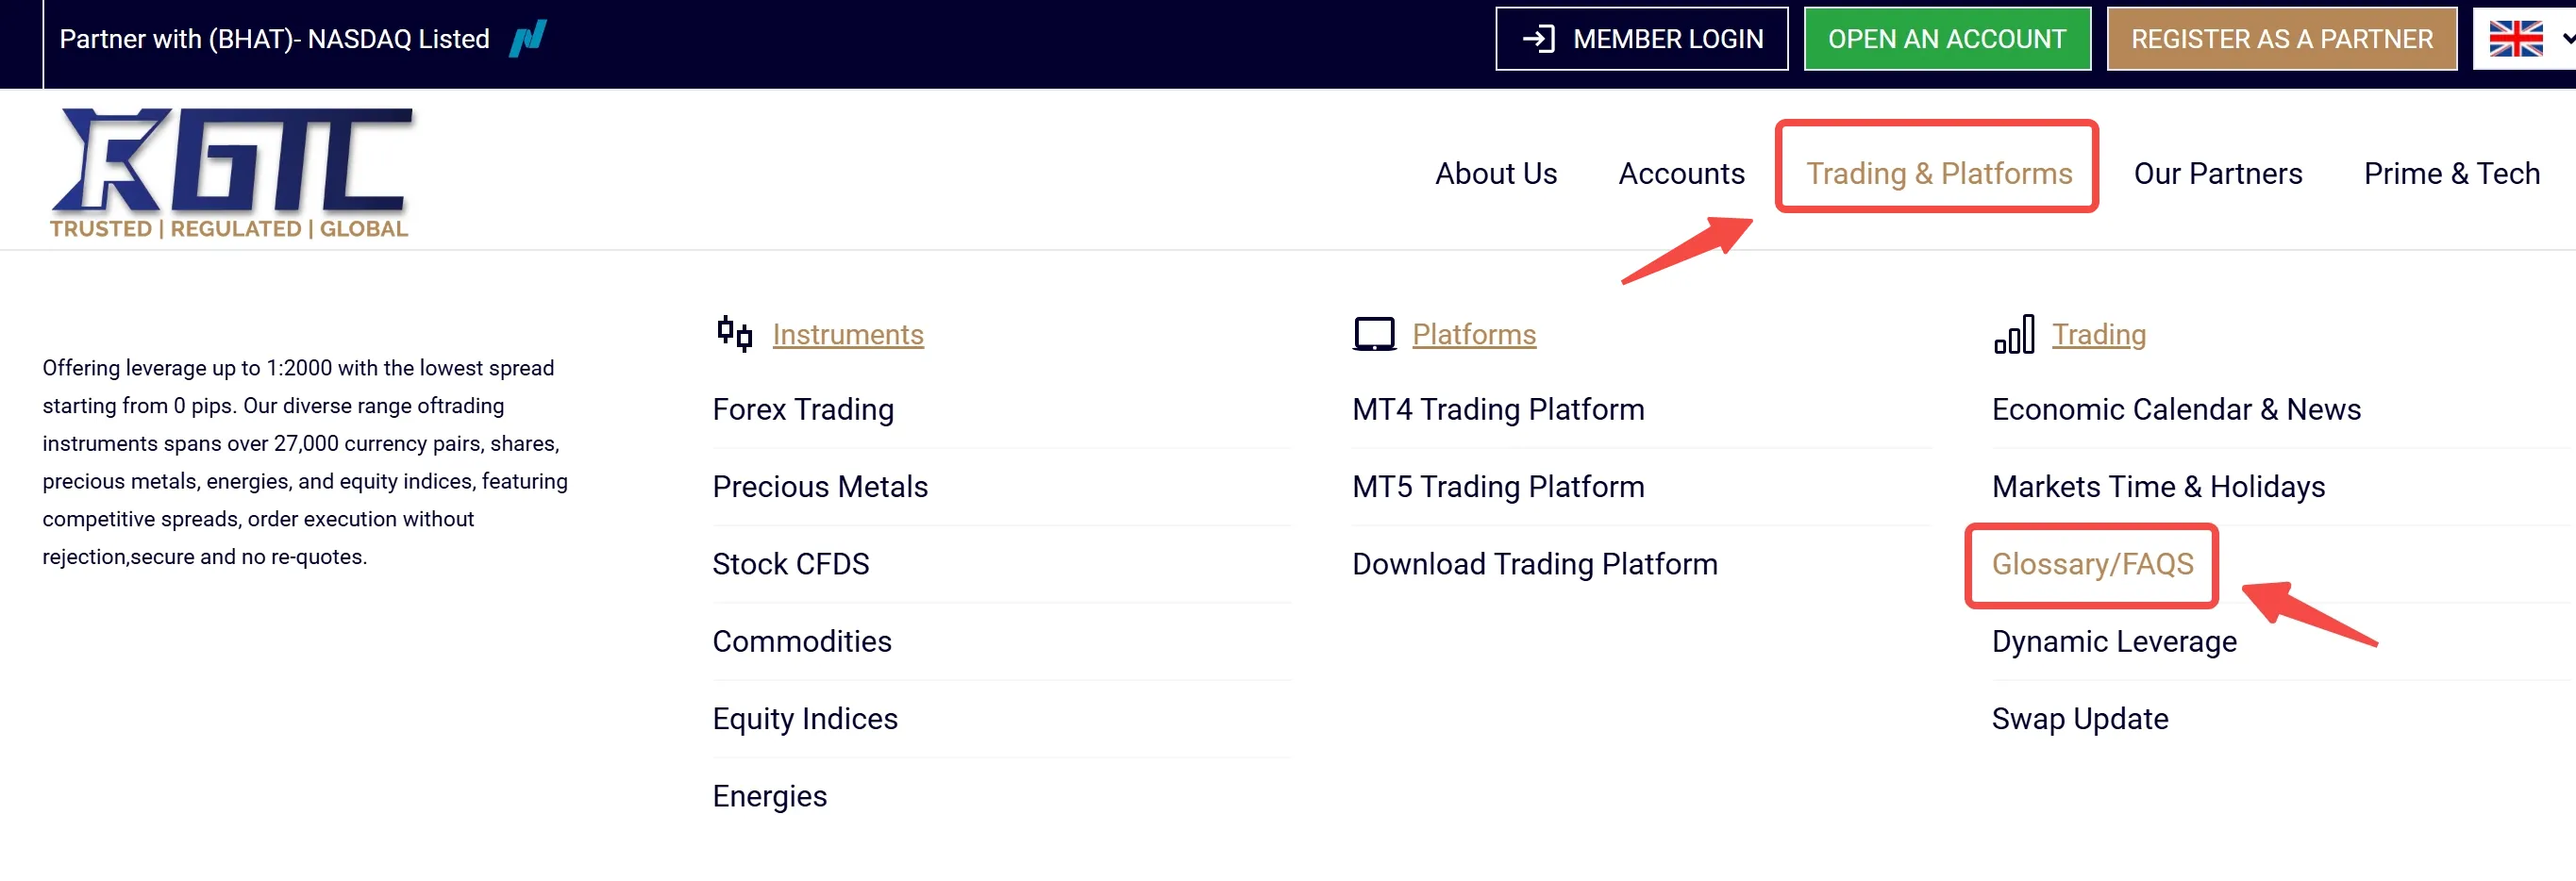The width and height of the screenshot is (2576, 881).
Task: Click the OPEN AN ACCOUNT button
Action: 1946,39
